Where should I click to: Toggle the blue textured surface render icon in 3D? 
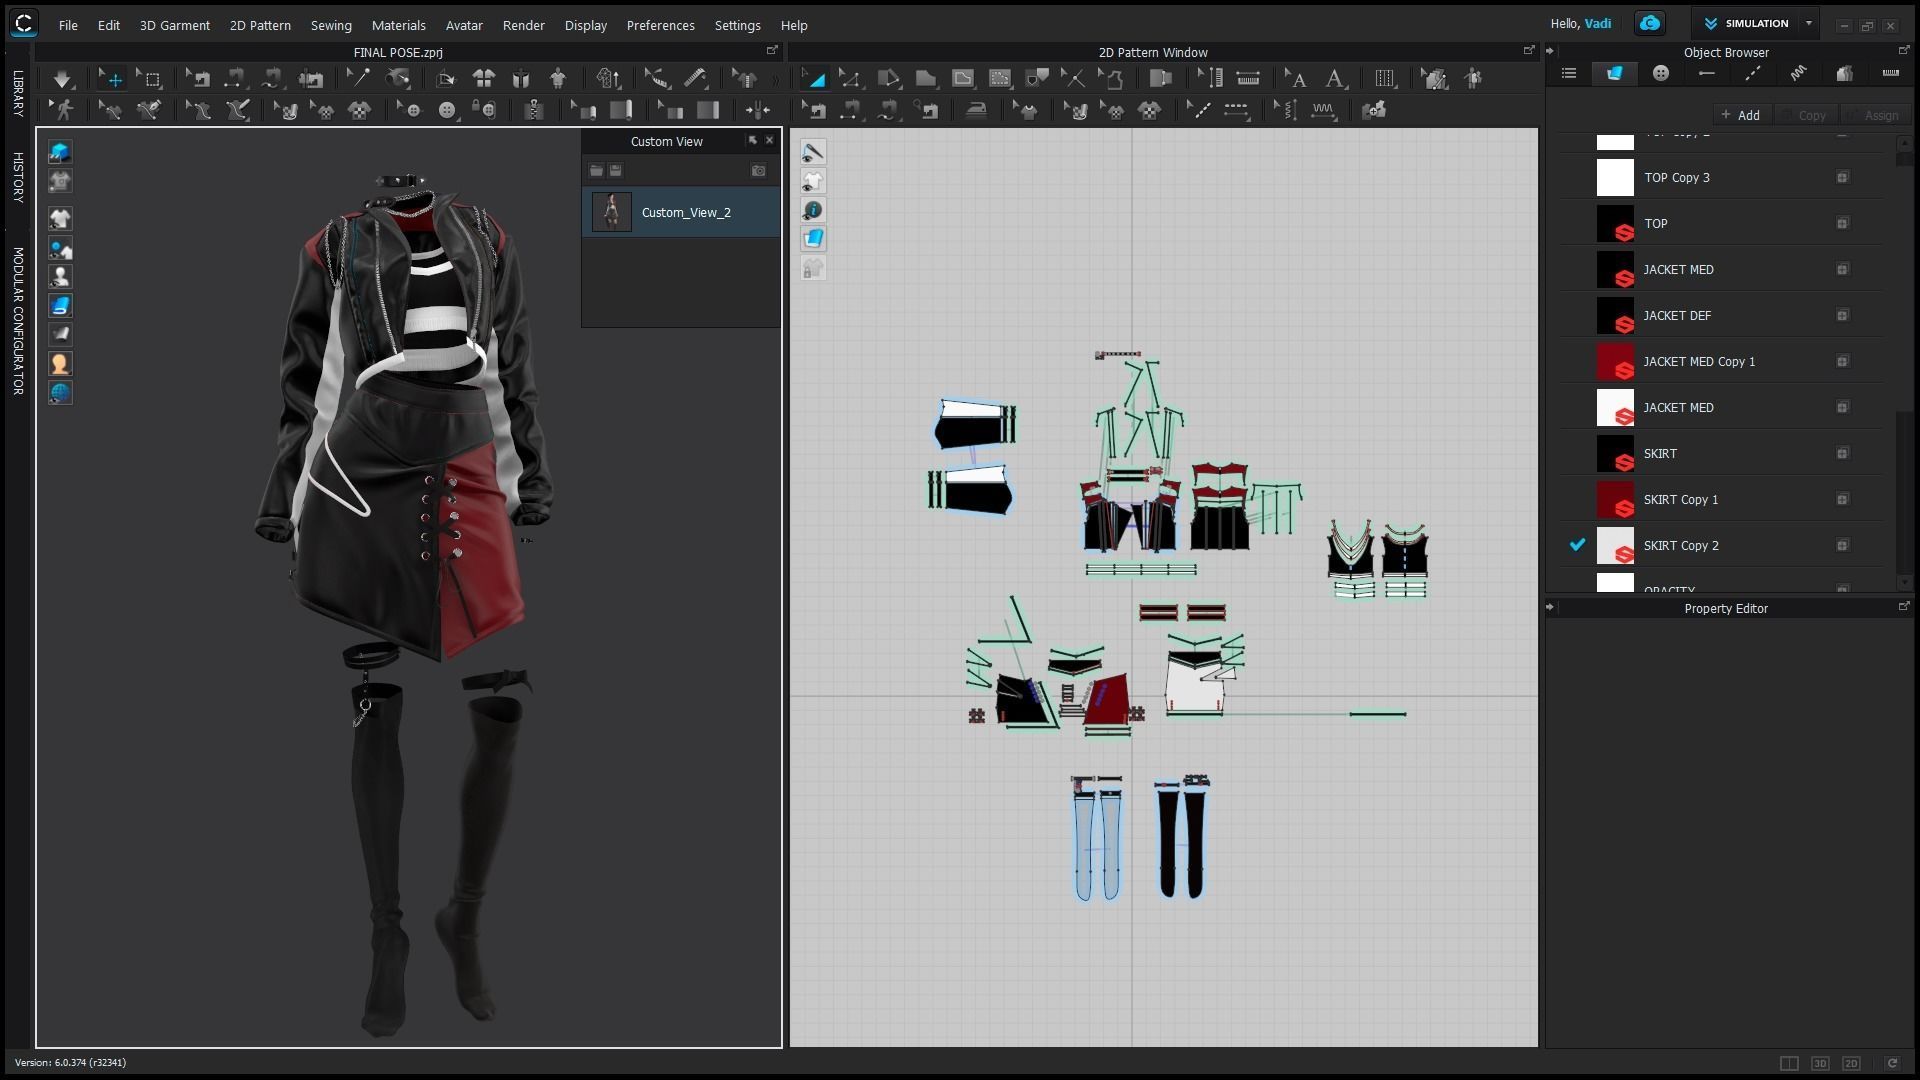pyautogui.click(x=60, y=306)
